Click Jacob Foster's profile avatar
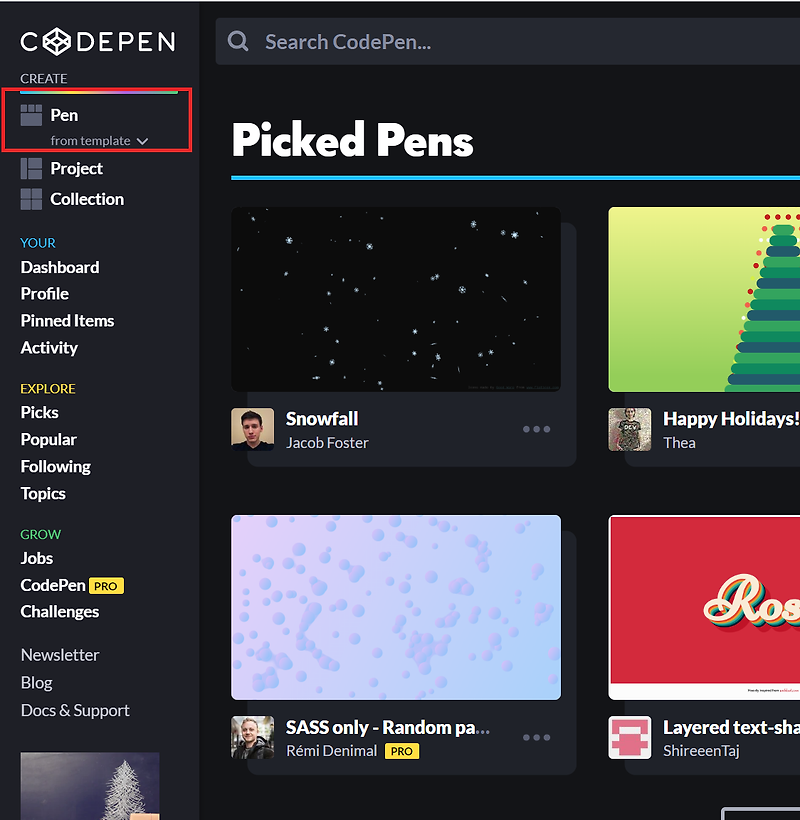 [x=252, y=429]
